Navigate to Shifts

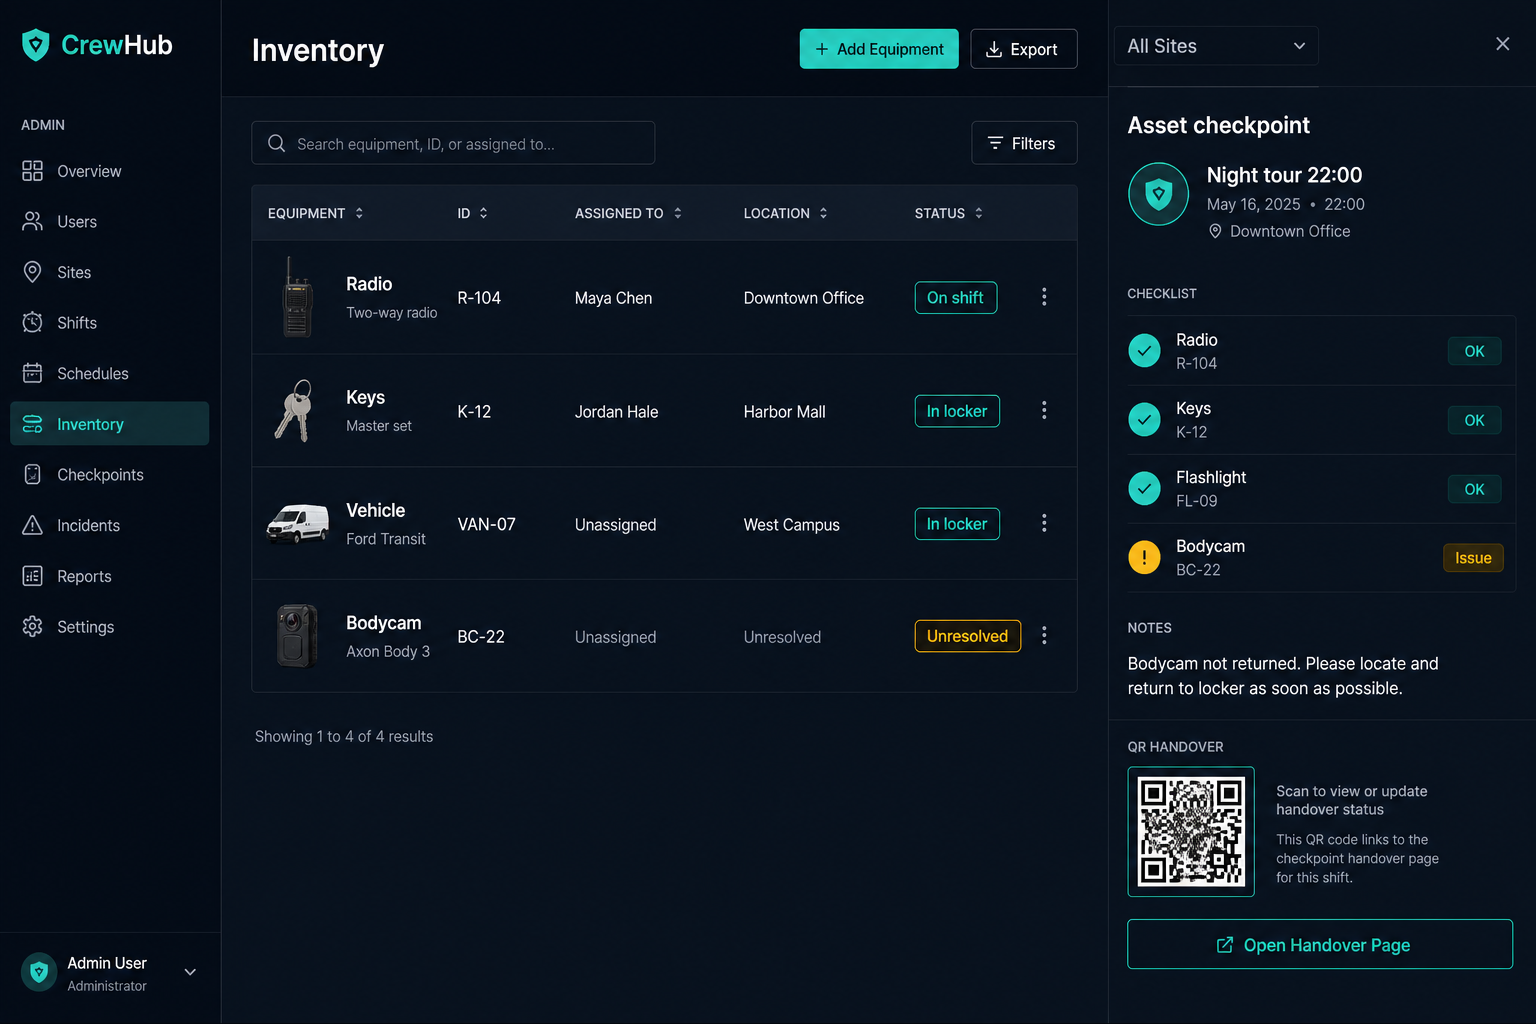109,323
